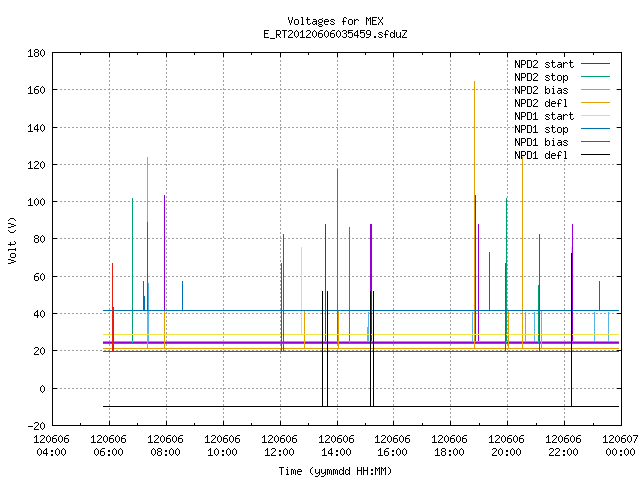Click the red spike near 83 V after 12:00
The image size is (640, 480).
coord(284,292)
